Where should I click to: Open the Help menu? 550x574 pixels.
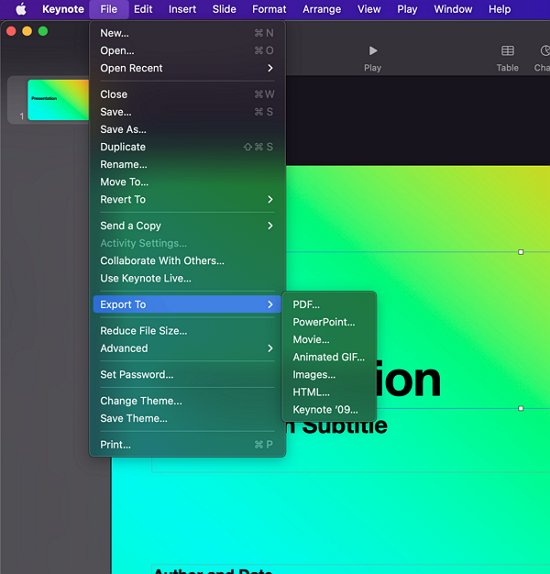(x=499, y=9)
